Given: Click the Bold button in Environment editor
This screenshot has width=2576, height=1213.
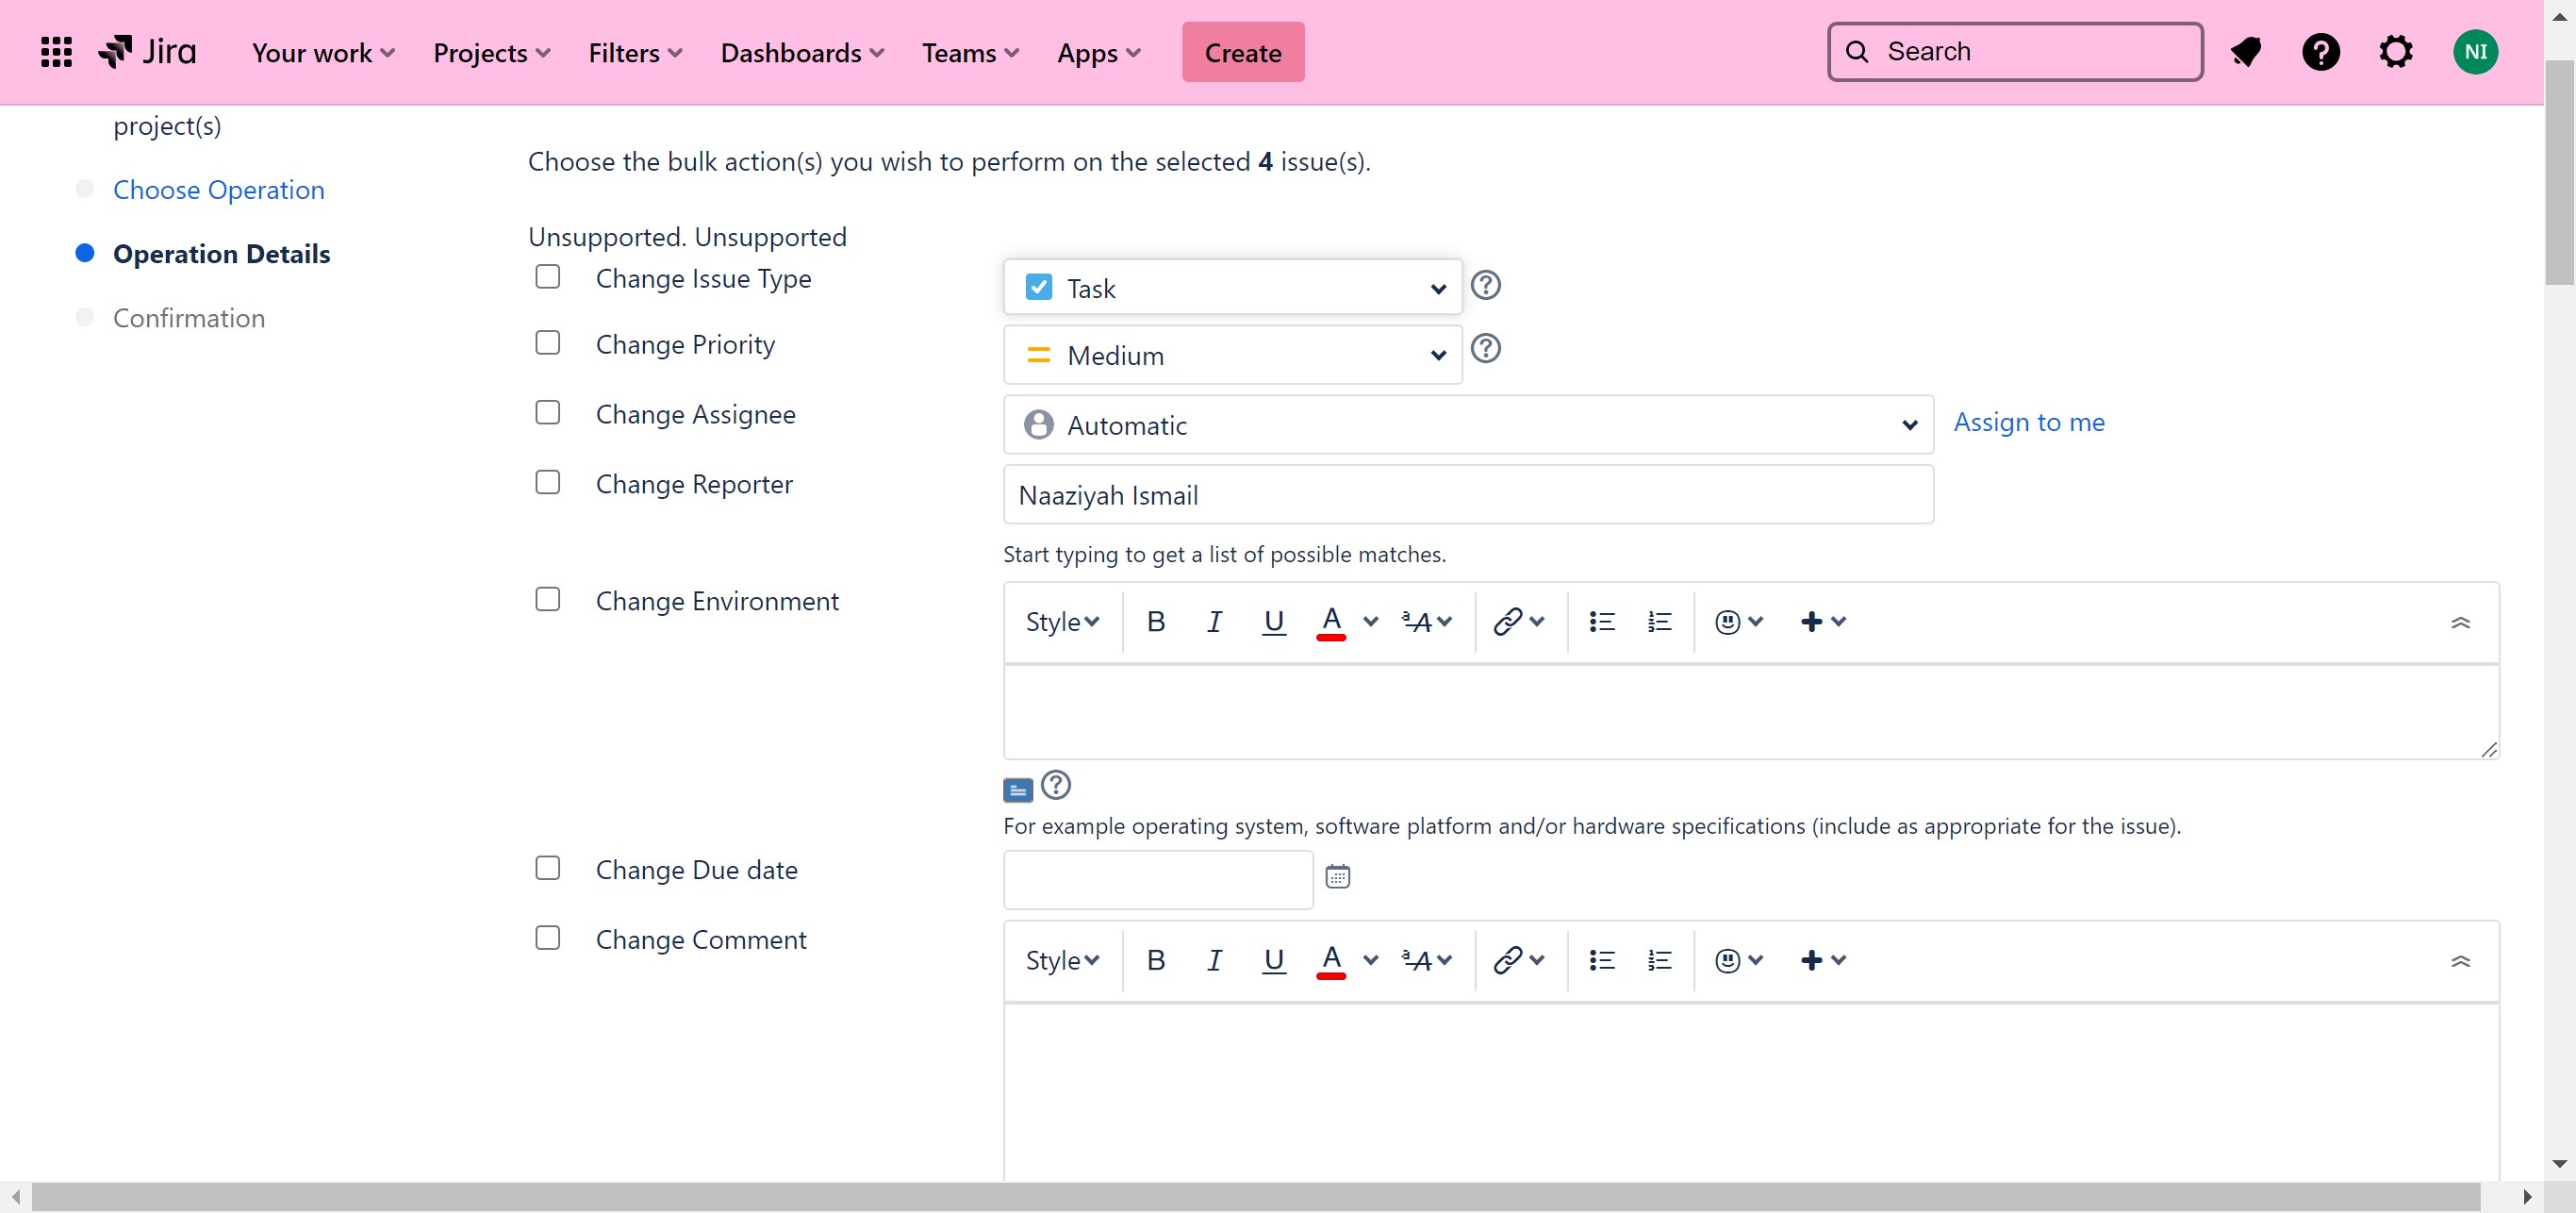Looking at the screenshot, I should [x=1156, y=622].
